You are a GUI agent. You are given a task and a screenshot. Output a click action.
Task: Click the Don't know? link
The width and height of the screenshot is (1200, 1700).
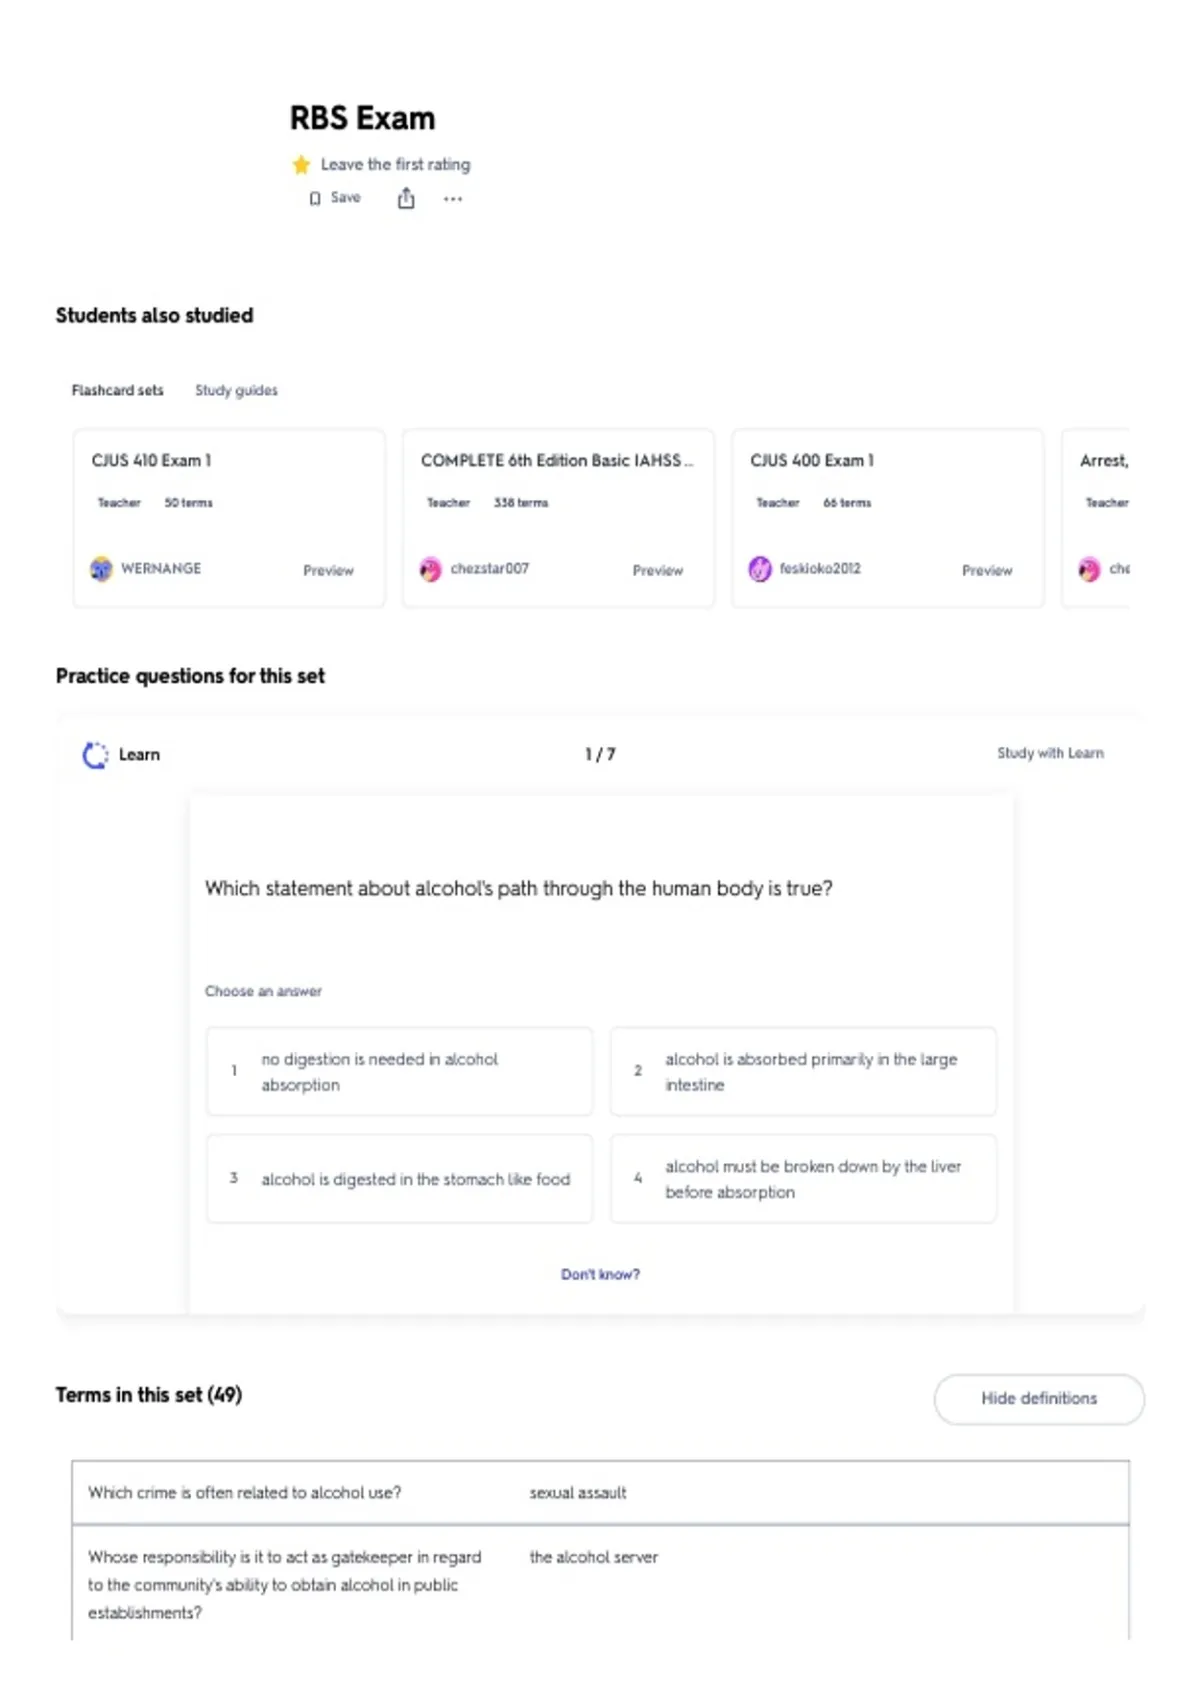[600, 1274]
